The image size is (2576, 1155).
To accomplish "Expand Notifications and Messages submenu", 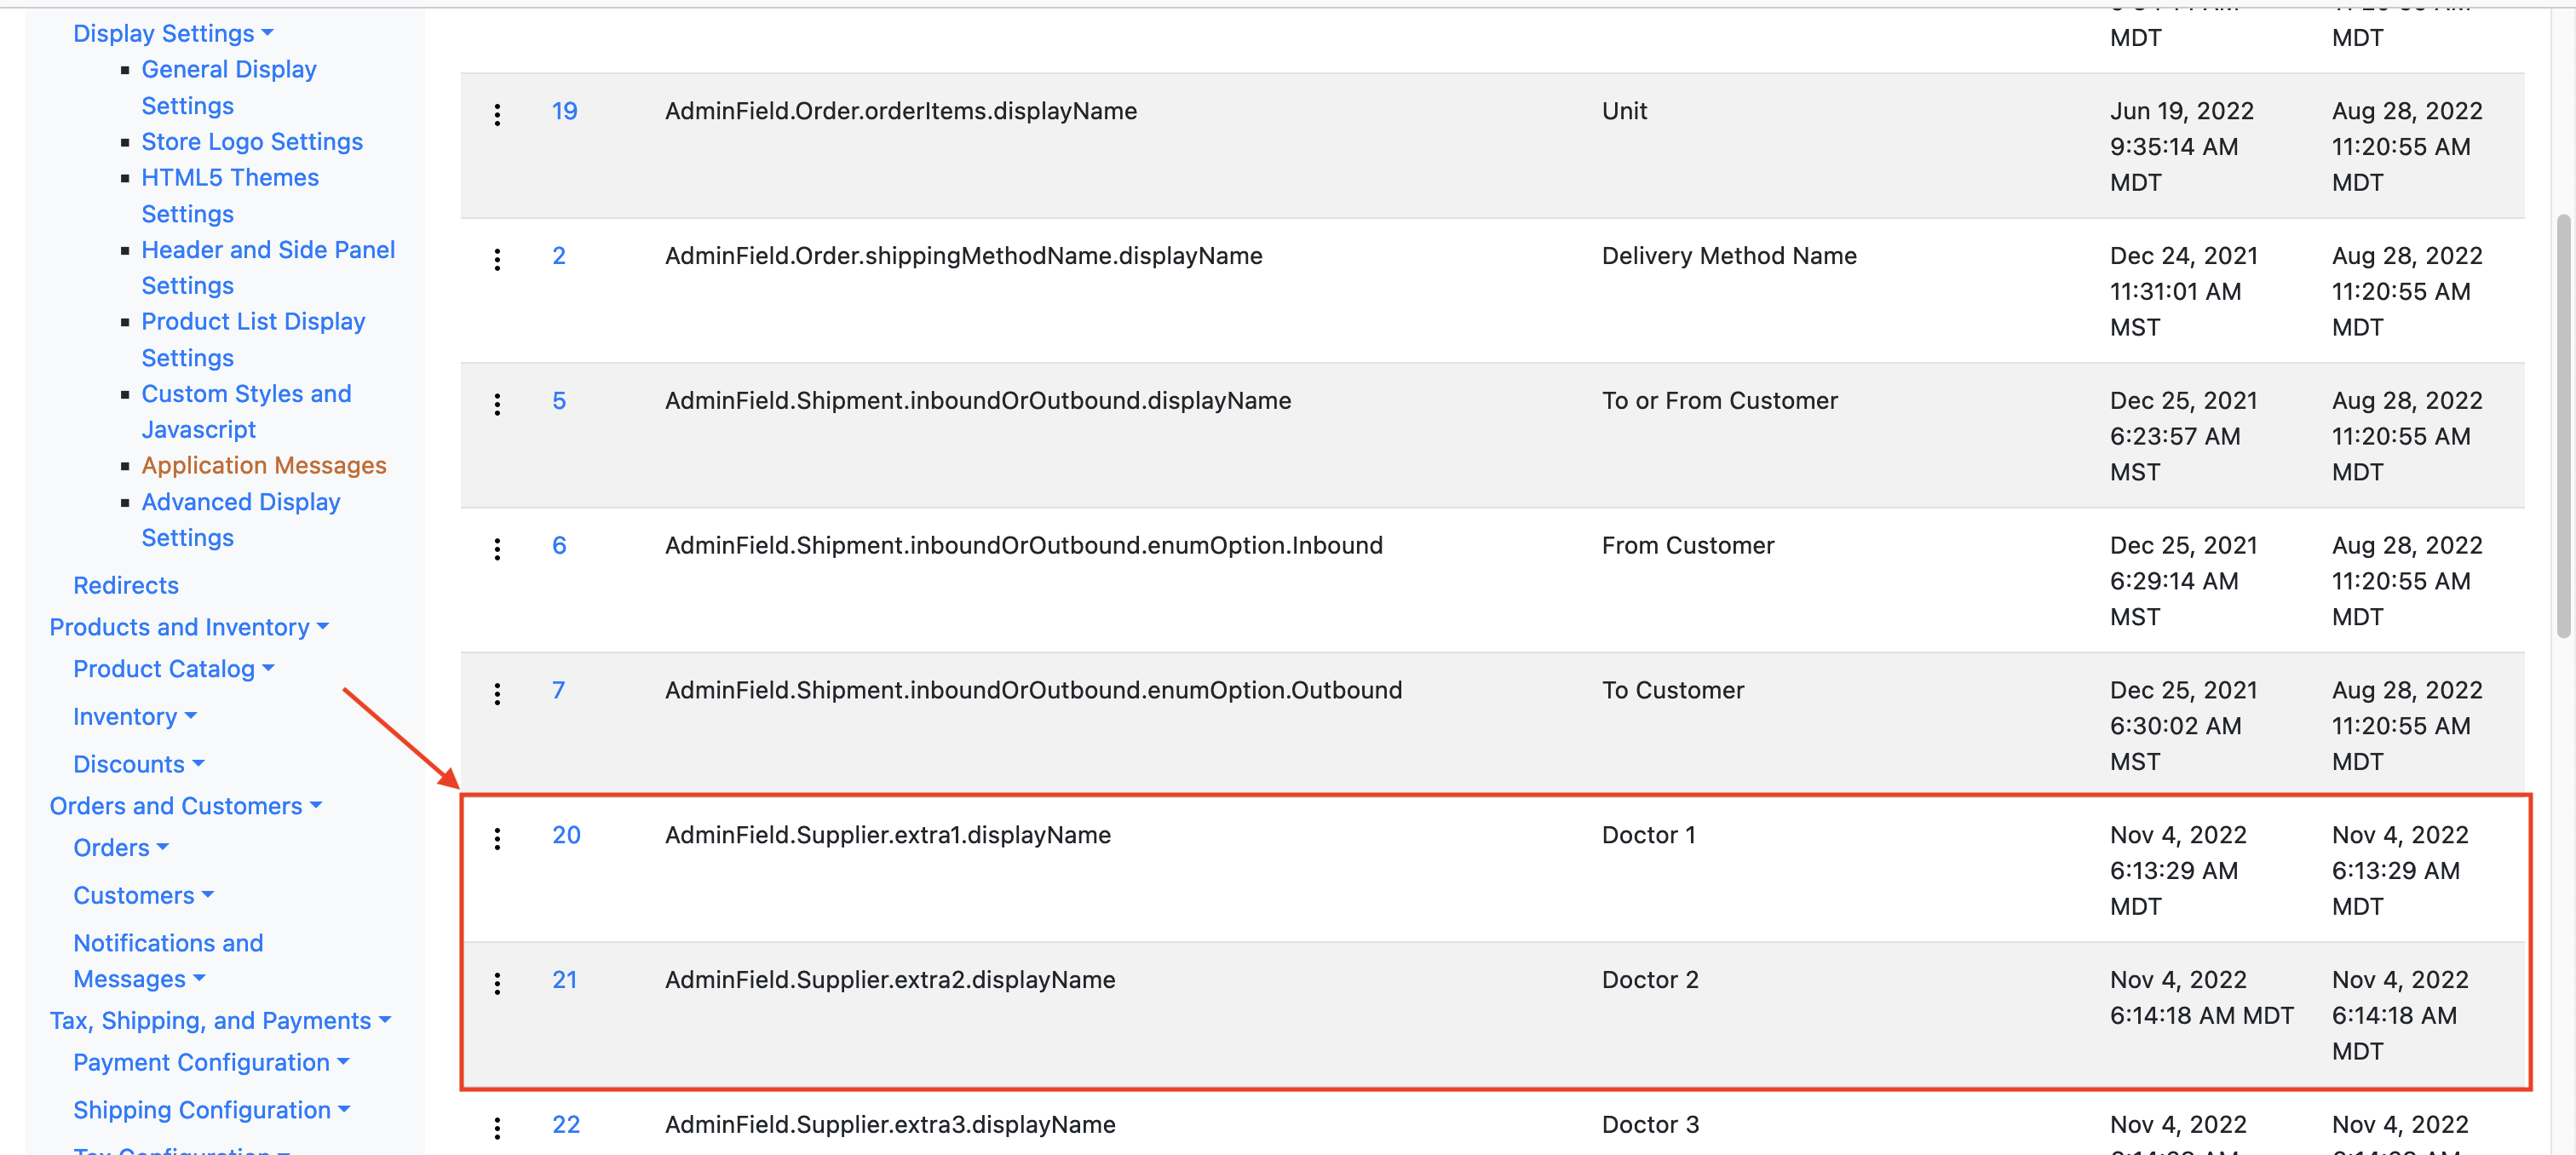I will 168,961.
